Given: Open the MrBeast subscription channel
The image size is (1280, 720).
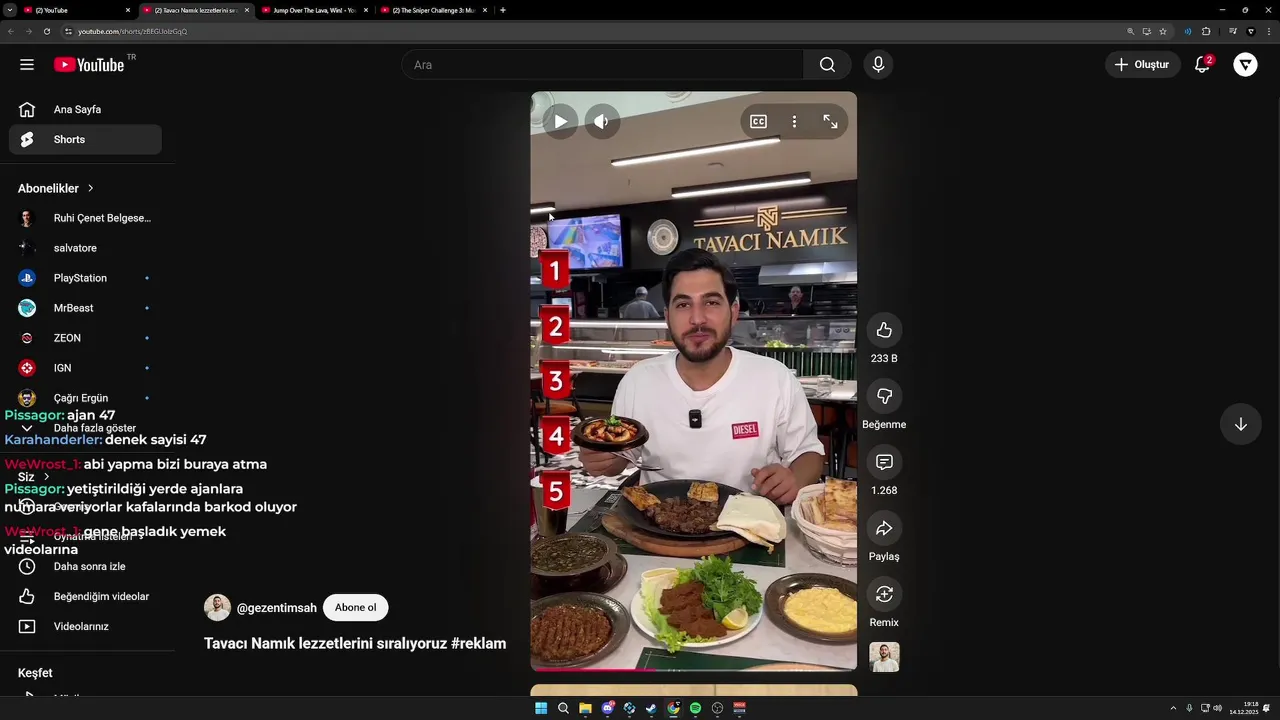Looking at the screenshot, I should coord(85,308).
